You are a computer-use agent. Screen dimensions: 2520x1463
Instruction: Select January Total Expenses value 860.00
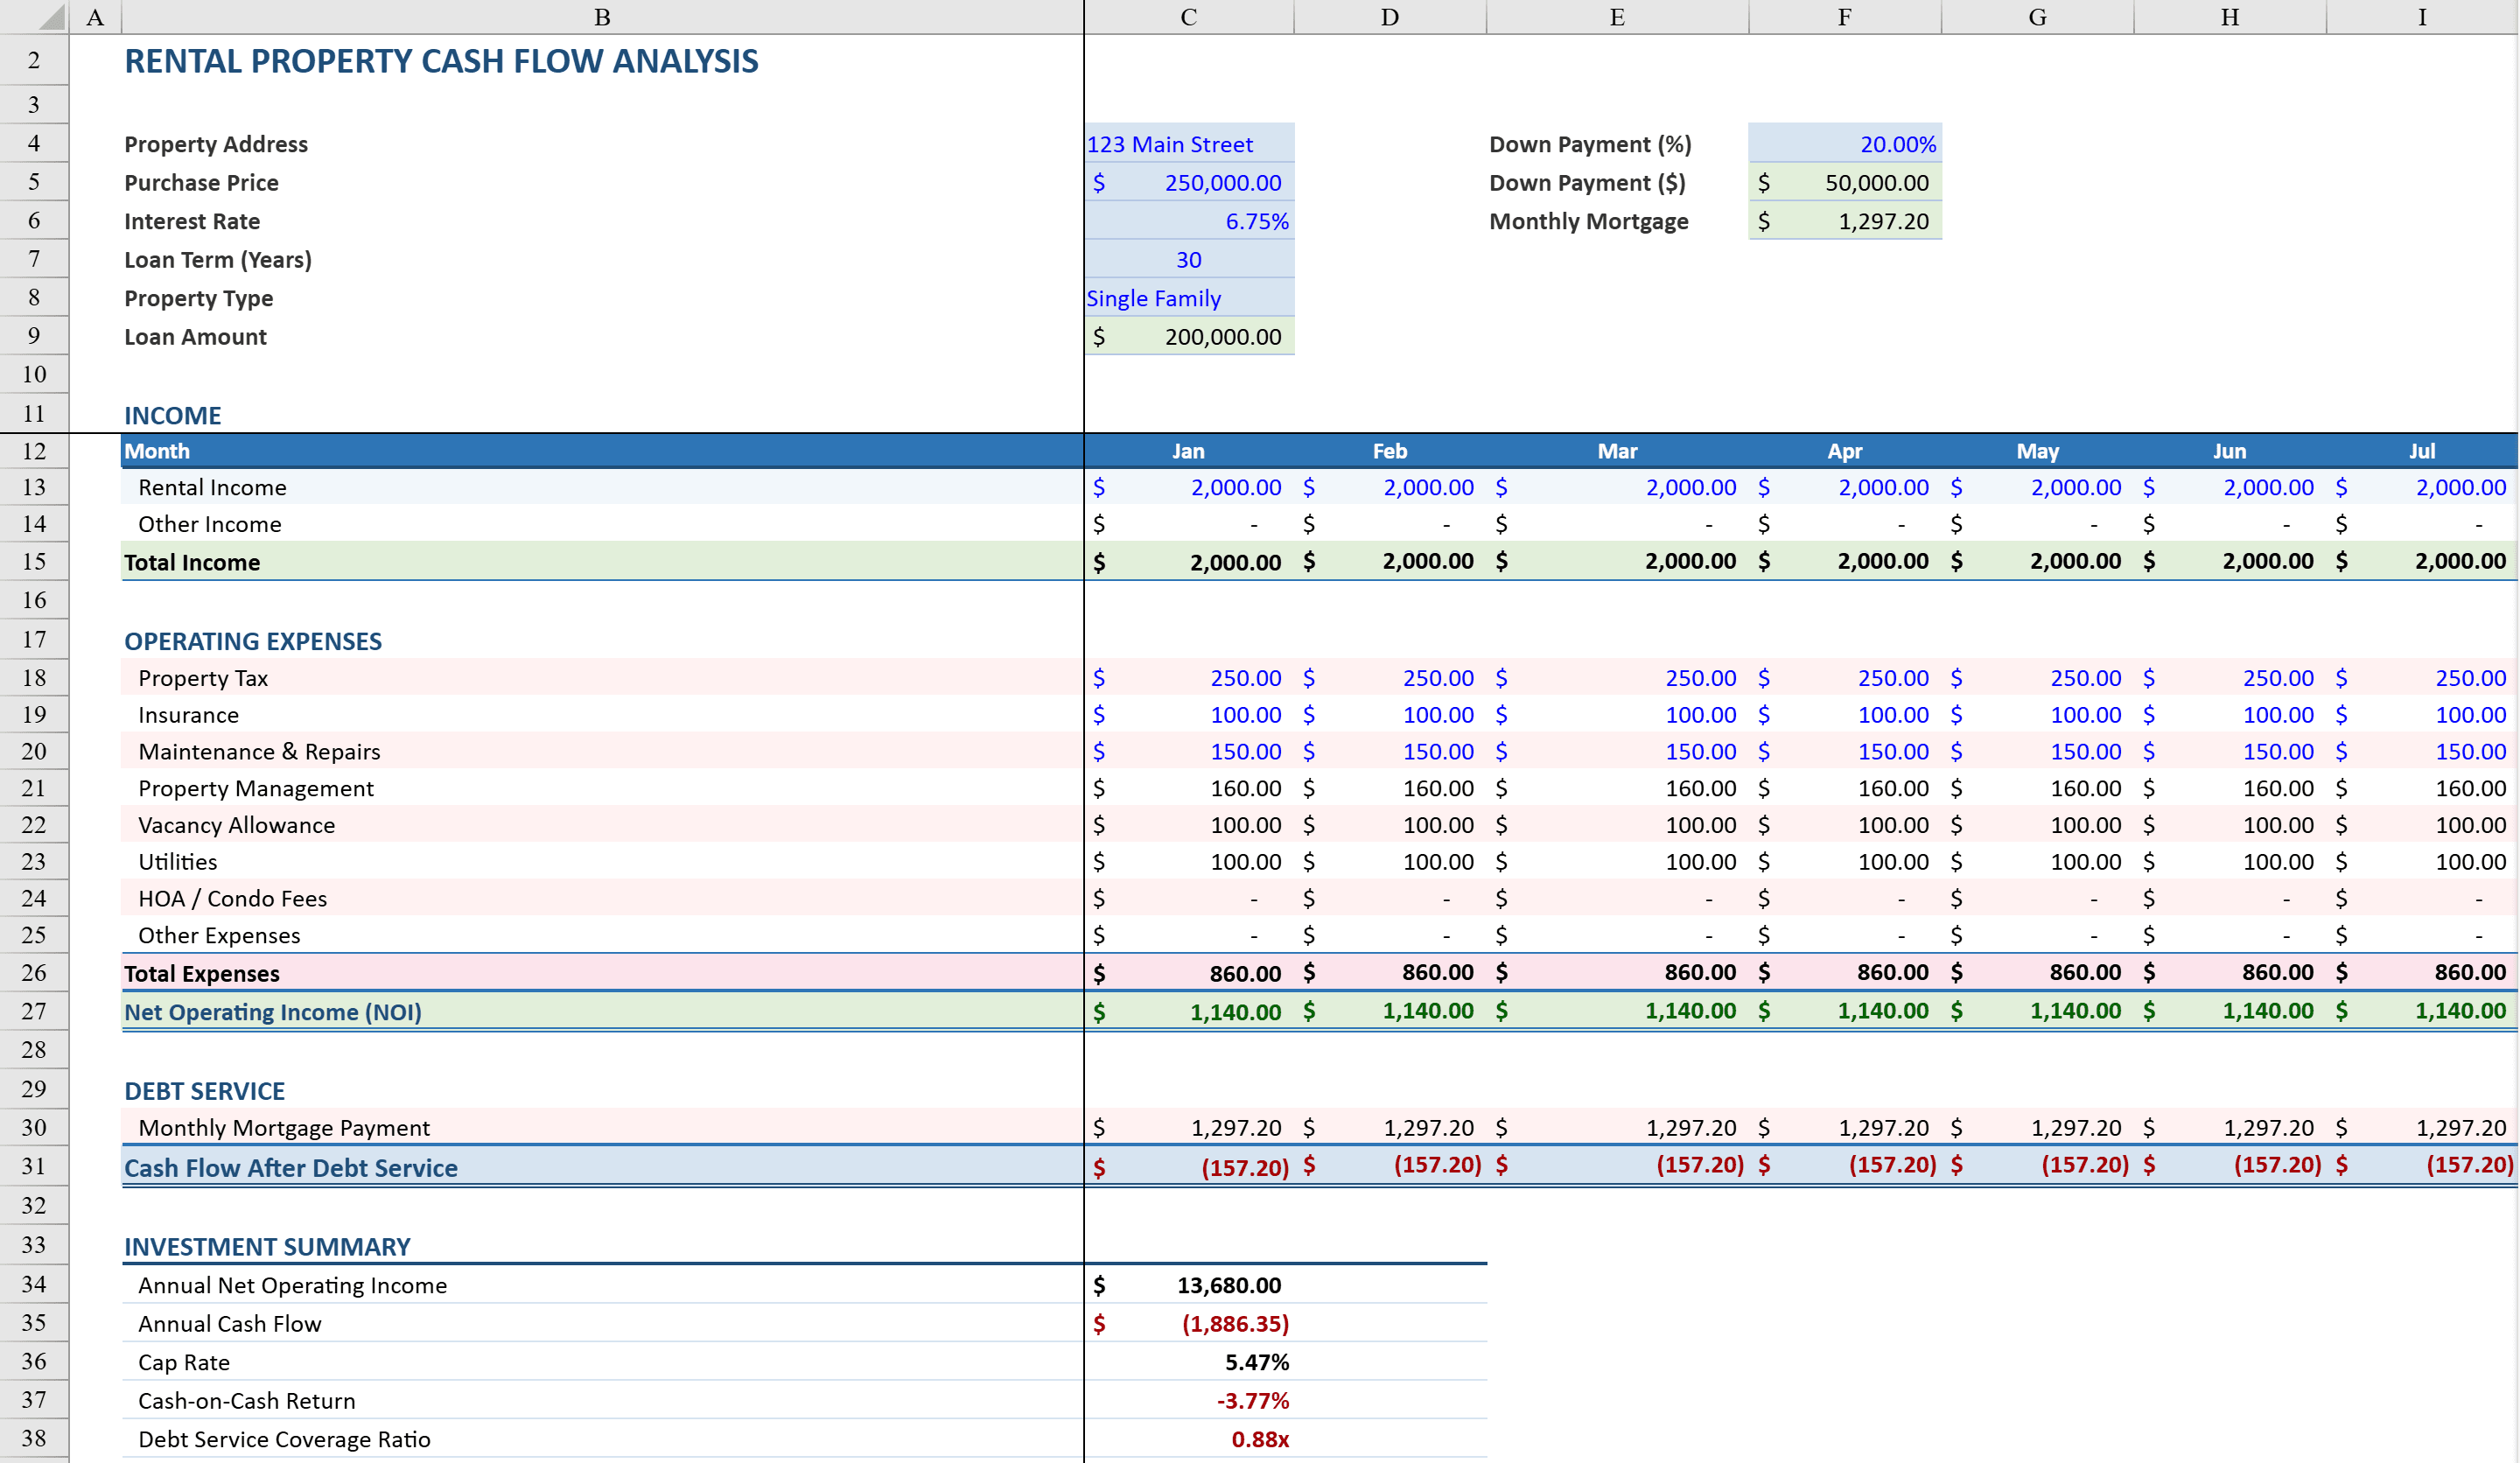1190,972
